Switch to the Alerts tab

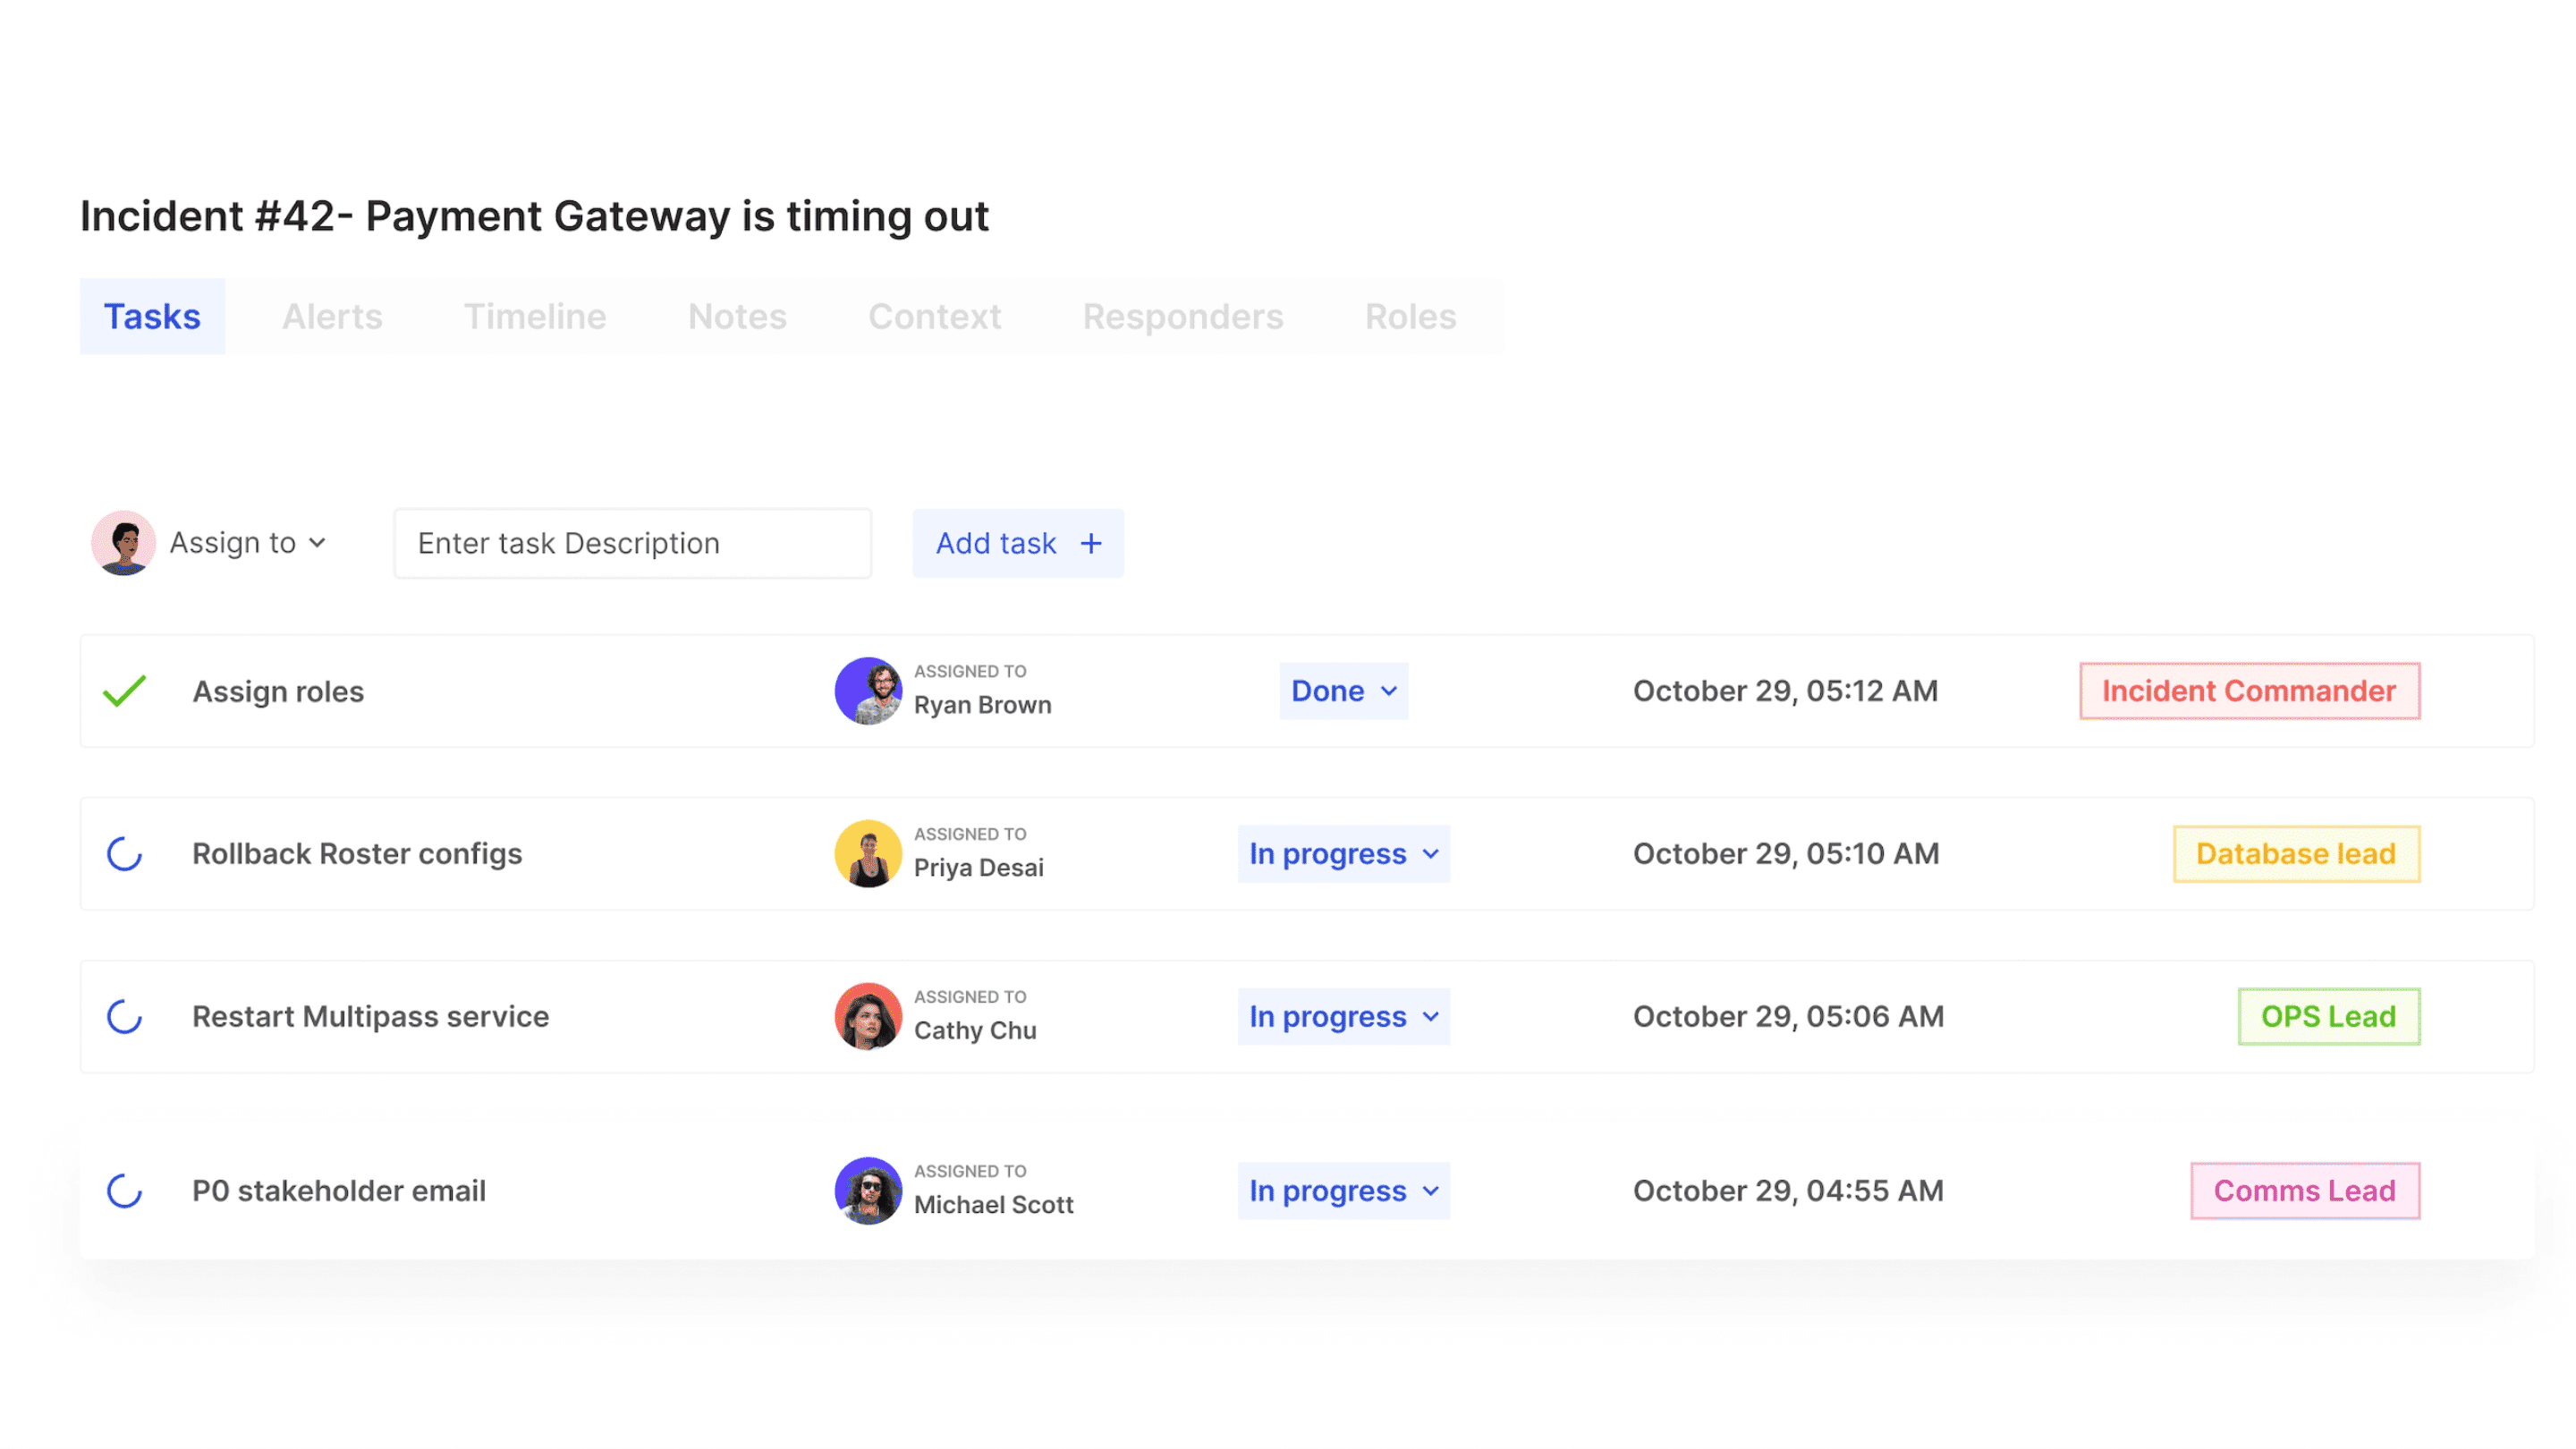[x=332, y=317]
